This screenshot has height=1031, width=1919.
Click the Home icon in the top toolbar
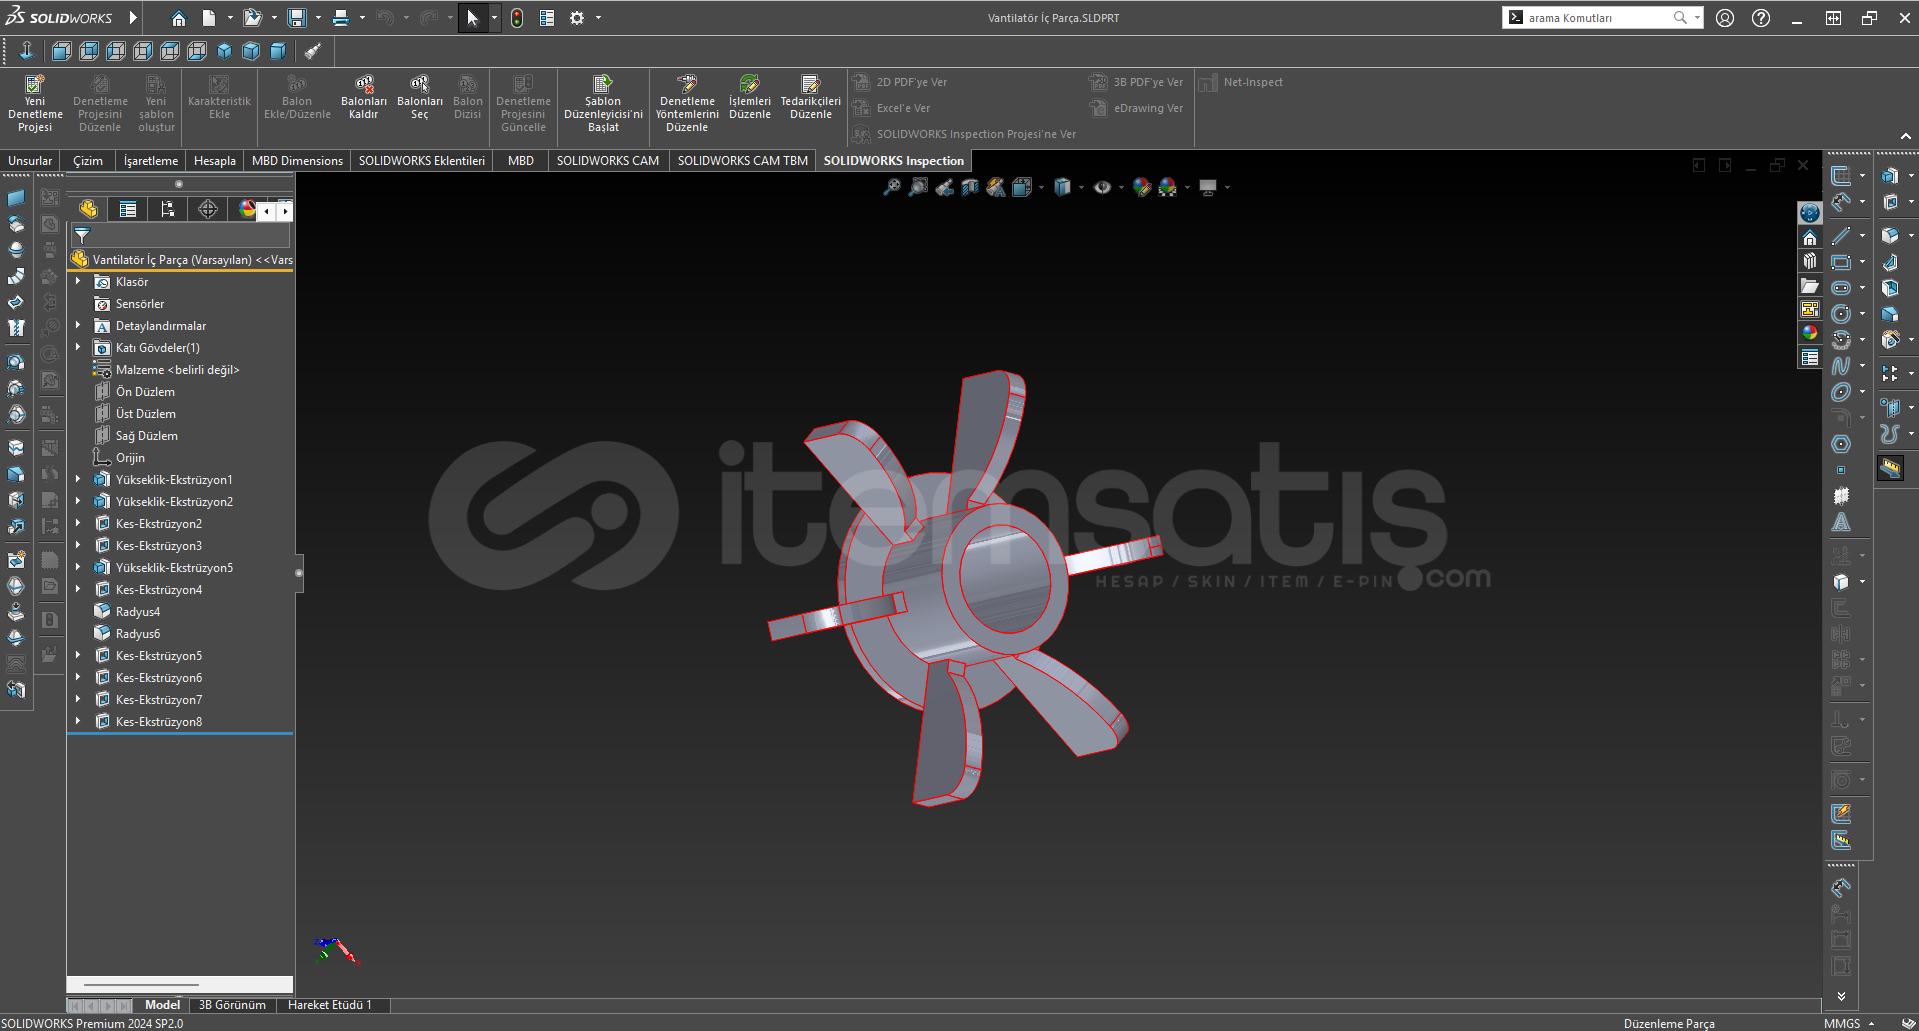(x=178, y=18)
